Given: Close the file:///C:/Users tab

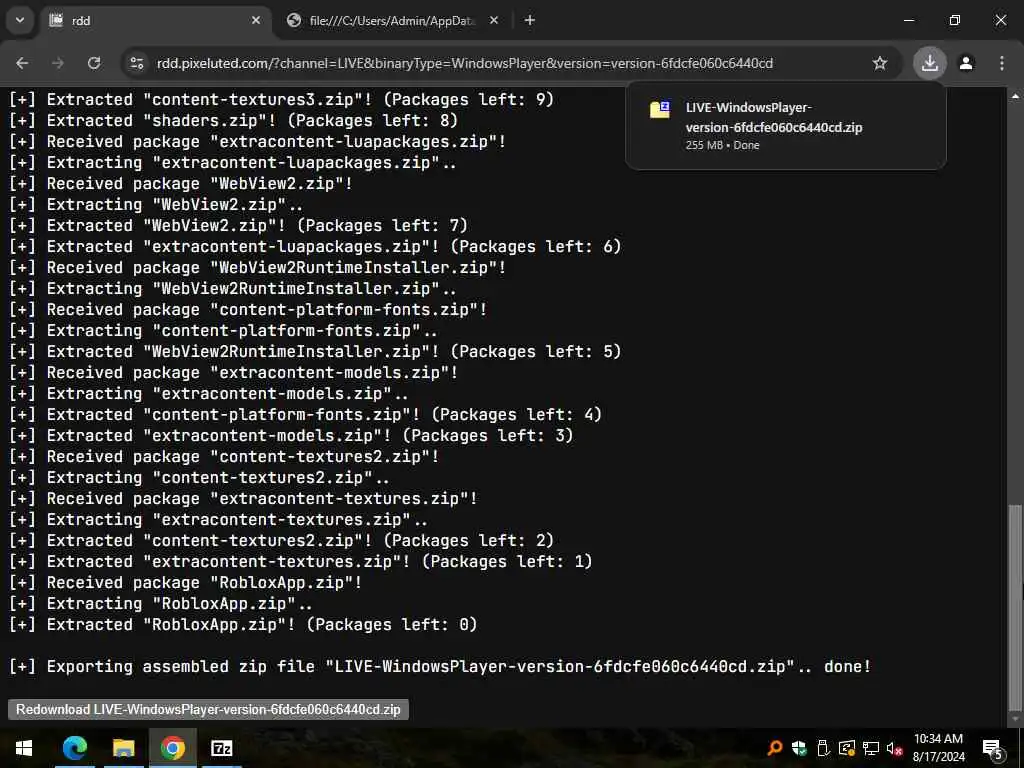Looking at the screenshot, I should click(494, 20).
